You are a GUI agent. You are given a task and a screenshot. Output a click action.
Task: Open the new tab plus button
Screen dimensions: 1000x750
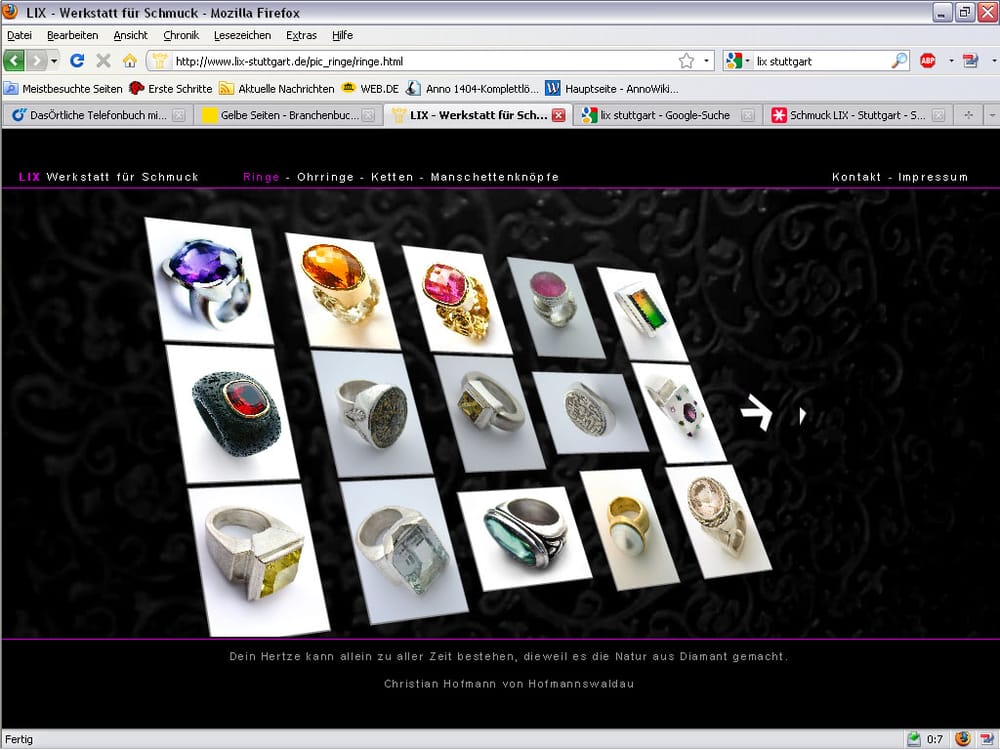(967, 115)
